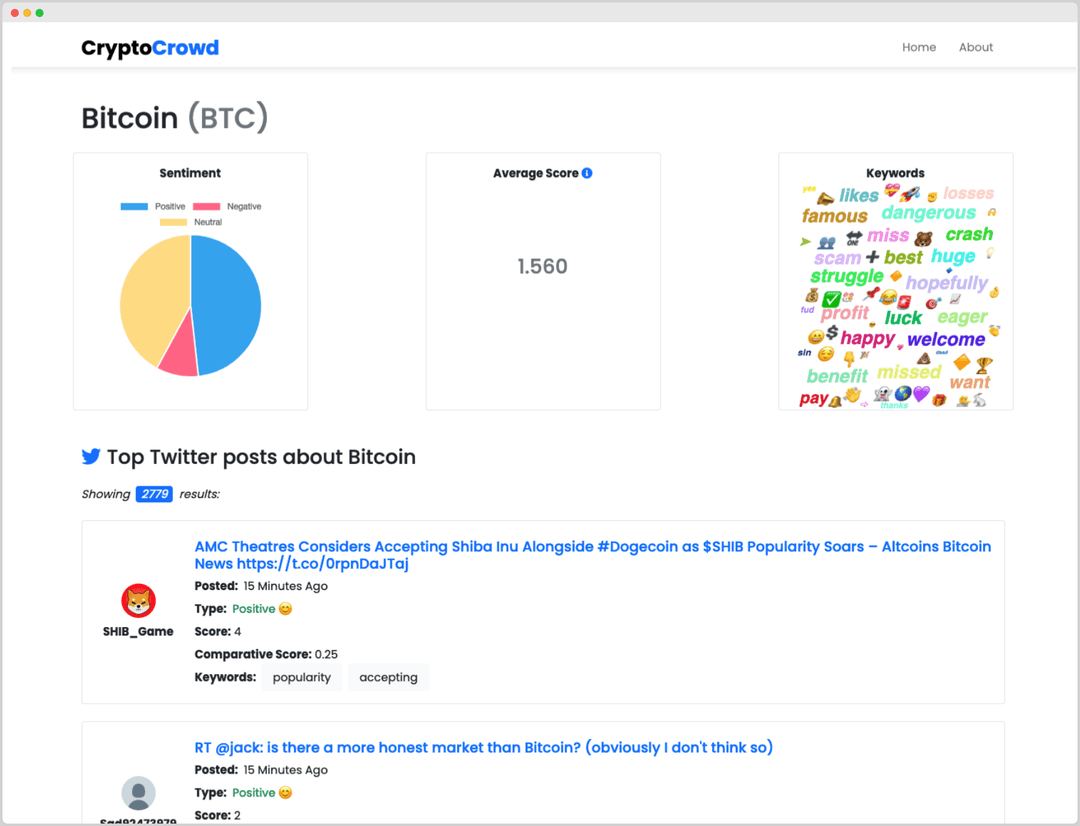
Task: Click Sad92473879's profile avatar
Action: 138,793
